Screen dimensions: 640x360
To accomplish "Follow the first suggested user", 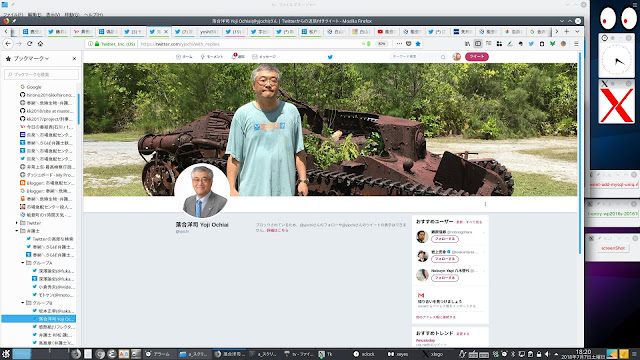I will (x=444, y=239).
